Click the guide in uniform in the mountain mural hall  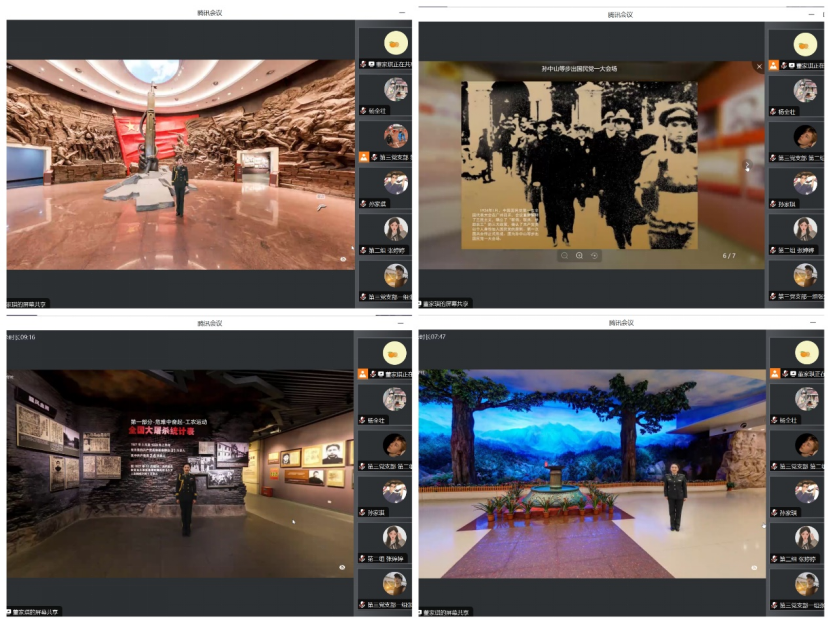[675, 496]
